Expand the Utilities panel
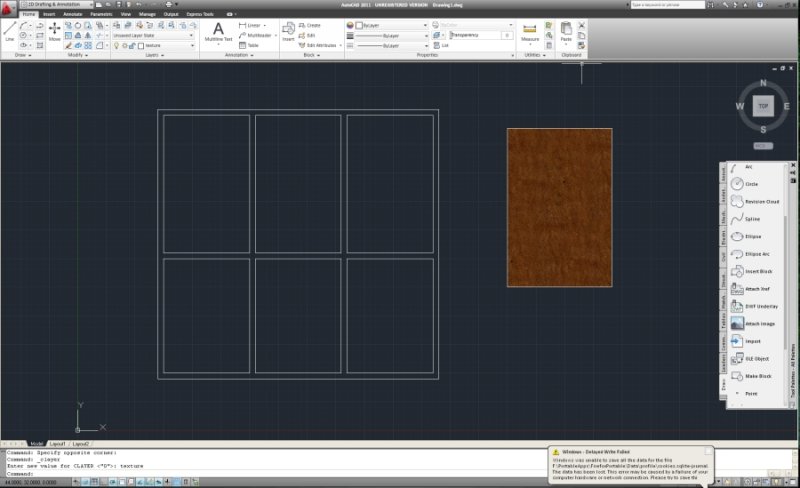800x488 pixels. 535,55
